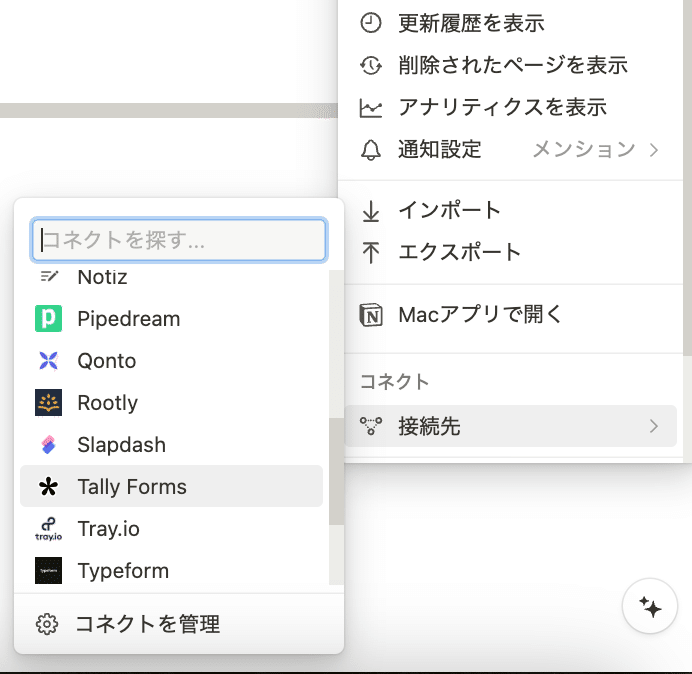692x674 pixels.
Task: Click the tray.io logo icon
Action: [49, 529]
